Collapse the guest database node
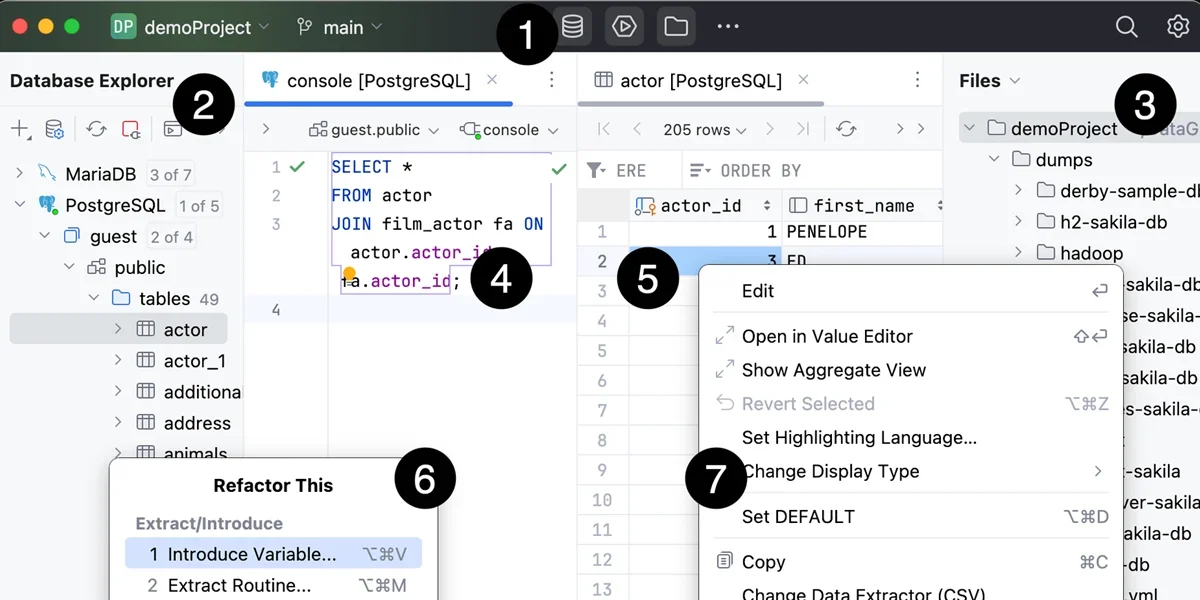This screenshot has height=600, width=1200. tap(44, 236)
